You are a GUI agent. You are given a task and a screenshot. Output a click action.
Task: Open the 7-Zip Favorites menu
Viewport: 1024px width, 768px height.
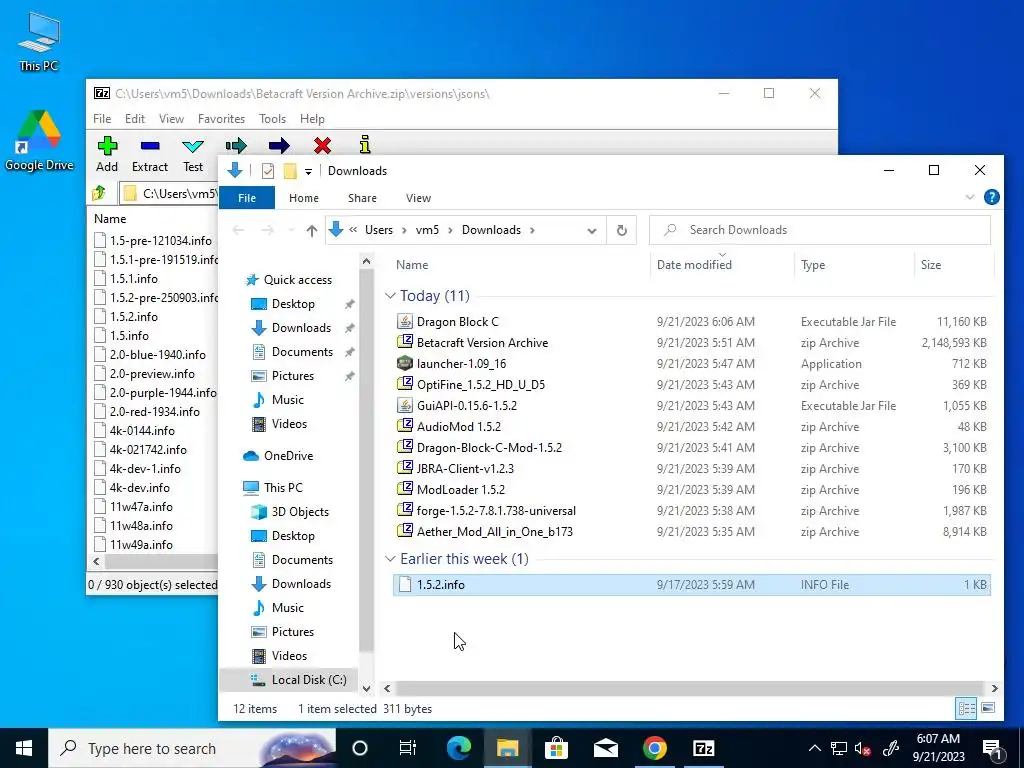point(221,119)
